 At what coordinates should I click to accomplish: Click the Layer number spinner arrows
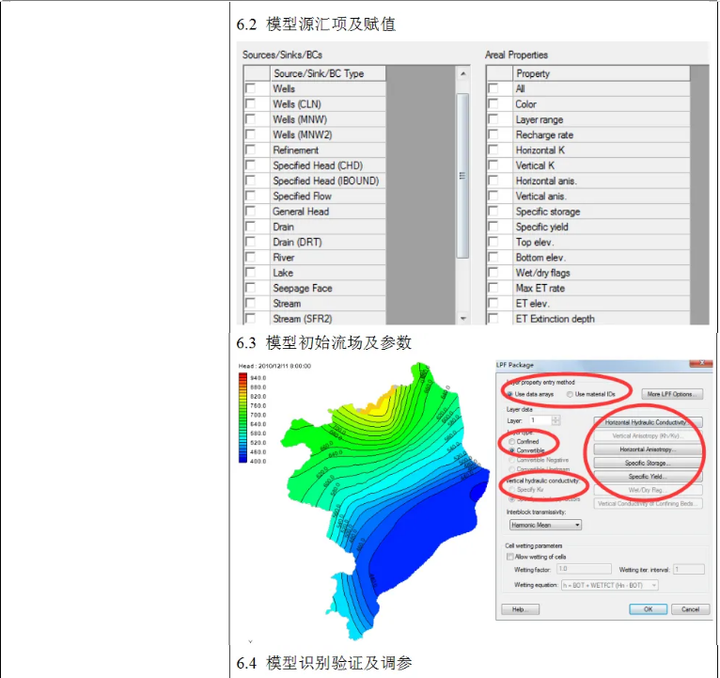(556, 420)
